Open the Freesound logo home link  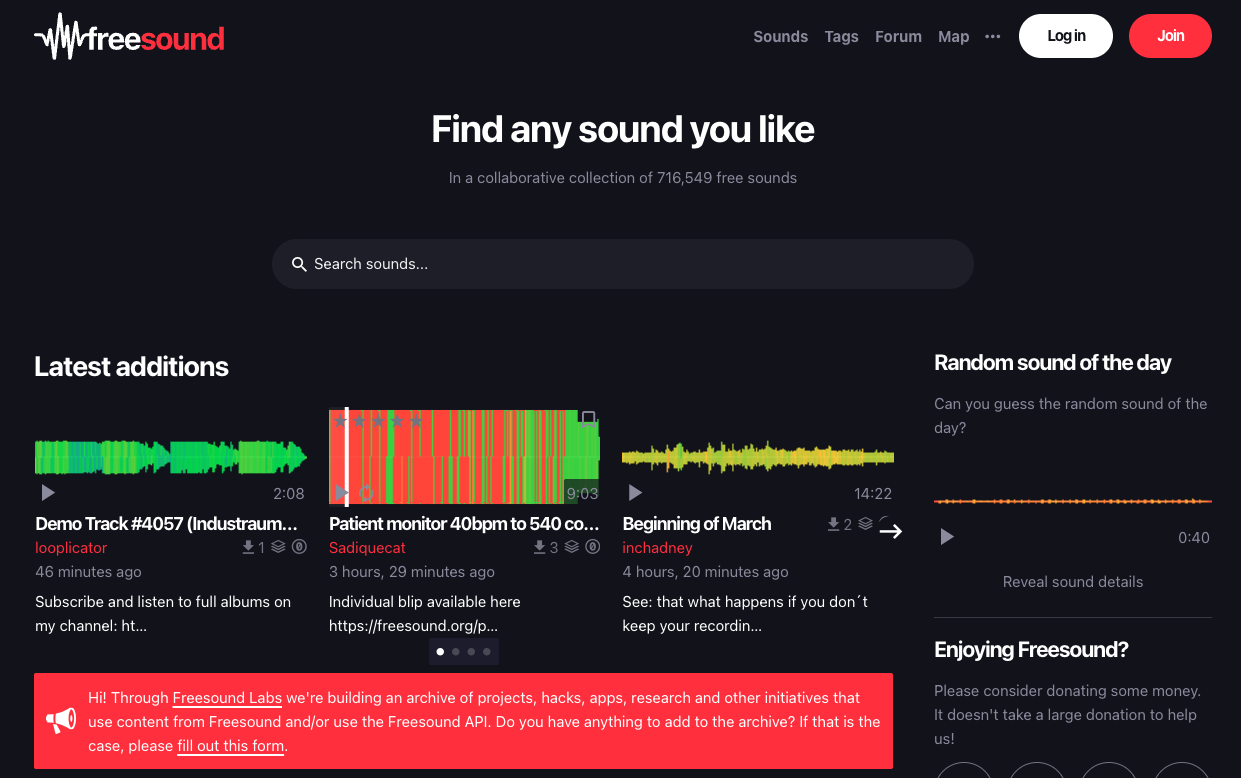tap(129, 37)
